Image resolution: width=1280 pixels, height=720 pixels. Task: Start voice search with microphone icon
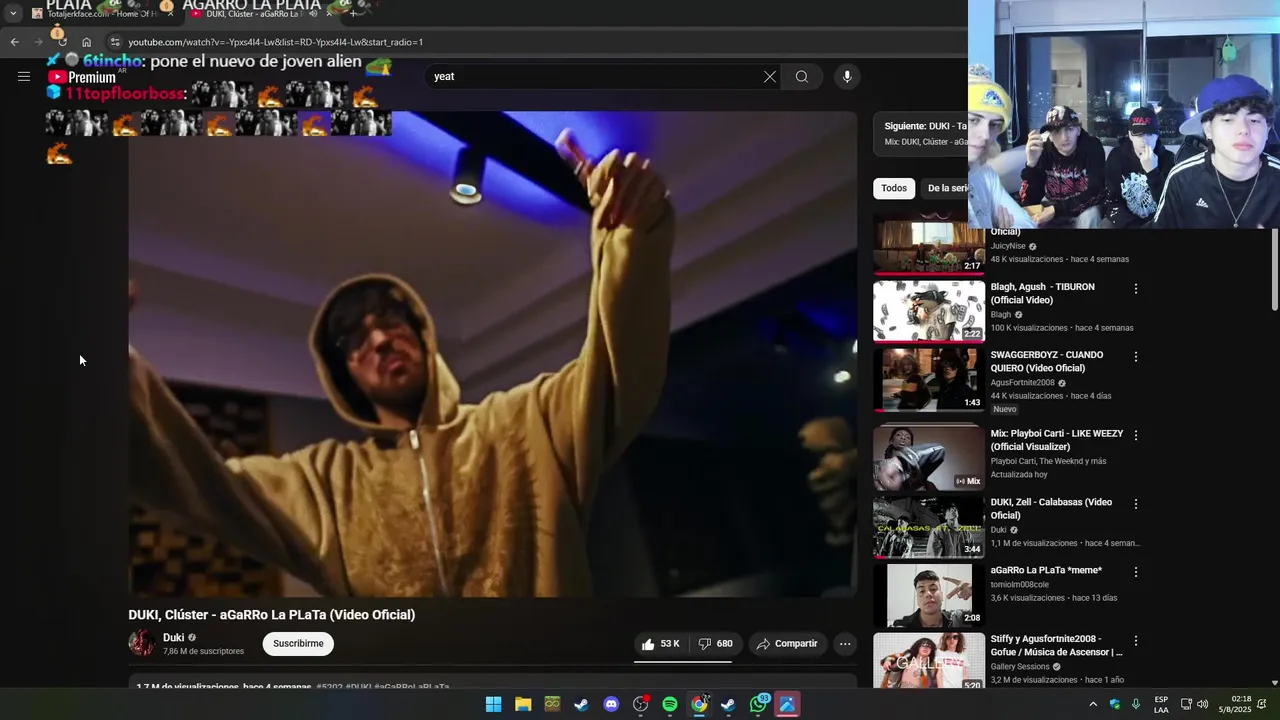click(847, 77)
